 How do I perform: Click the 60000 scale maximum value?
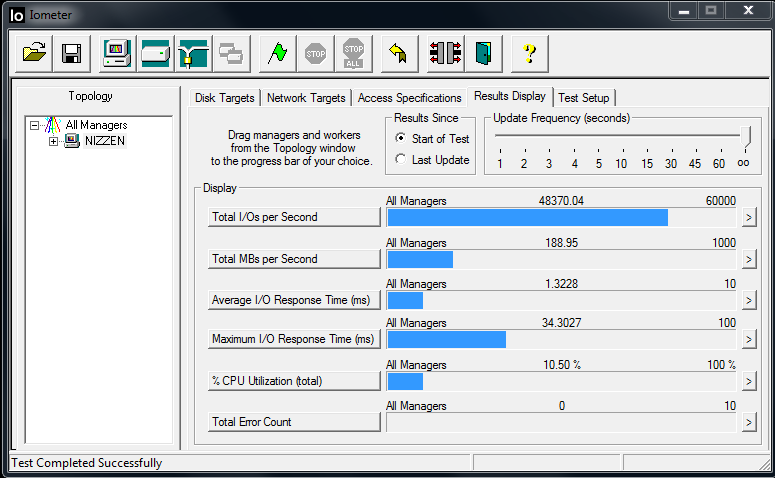pos(721,201)
